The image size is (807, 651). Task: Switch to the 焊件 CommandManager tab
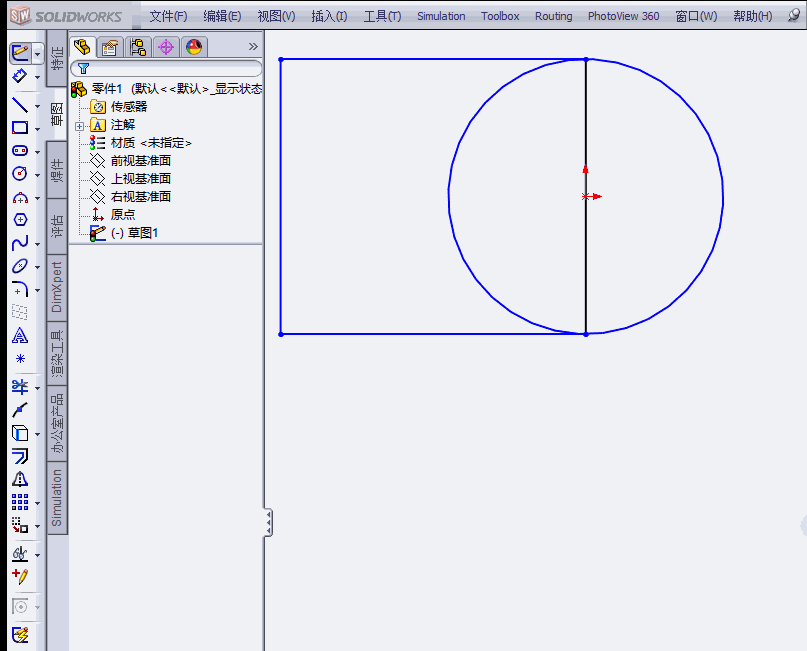[x=57, y=170]
